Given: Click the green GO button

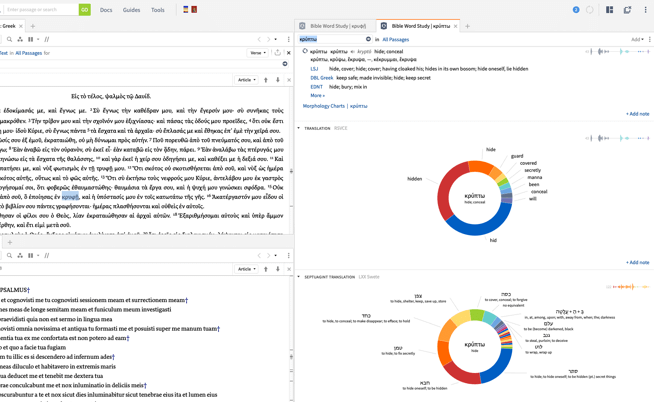Looking at the screenshot, I should (x=85, y=10).
